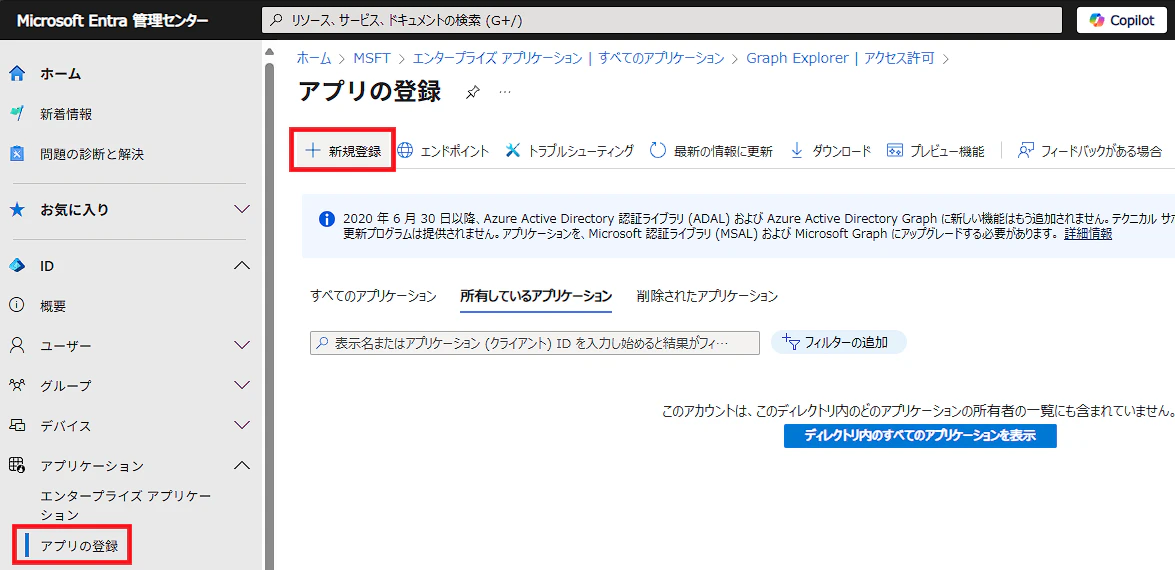
Task: Open 問題の診断と解決 in sidebar
Action: tap(92, 154)
